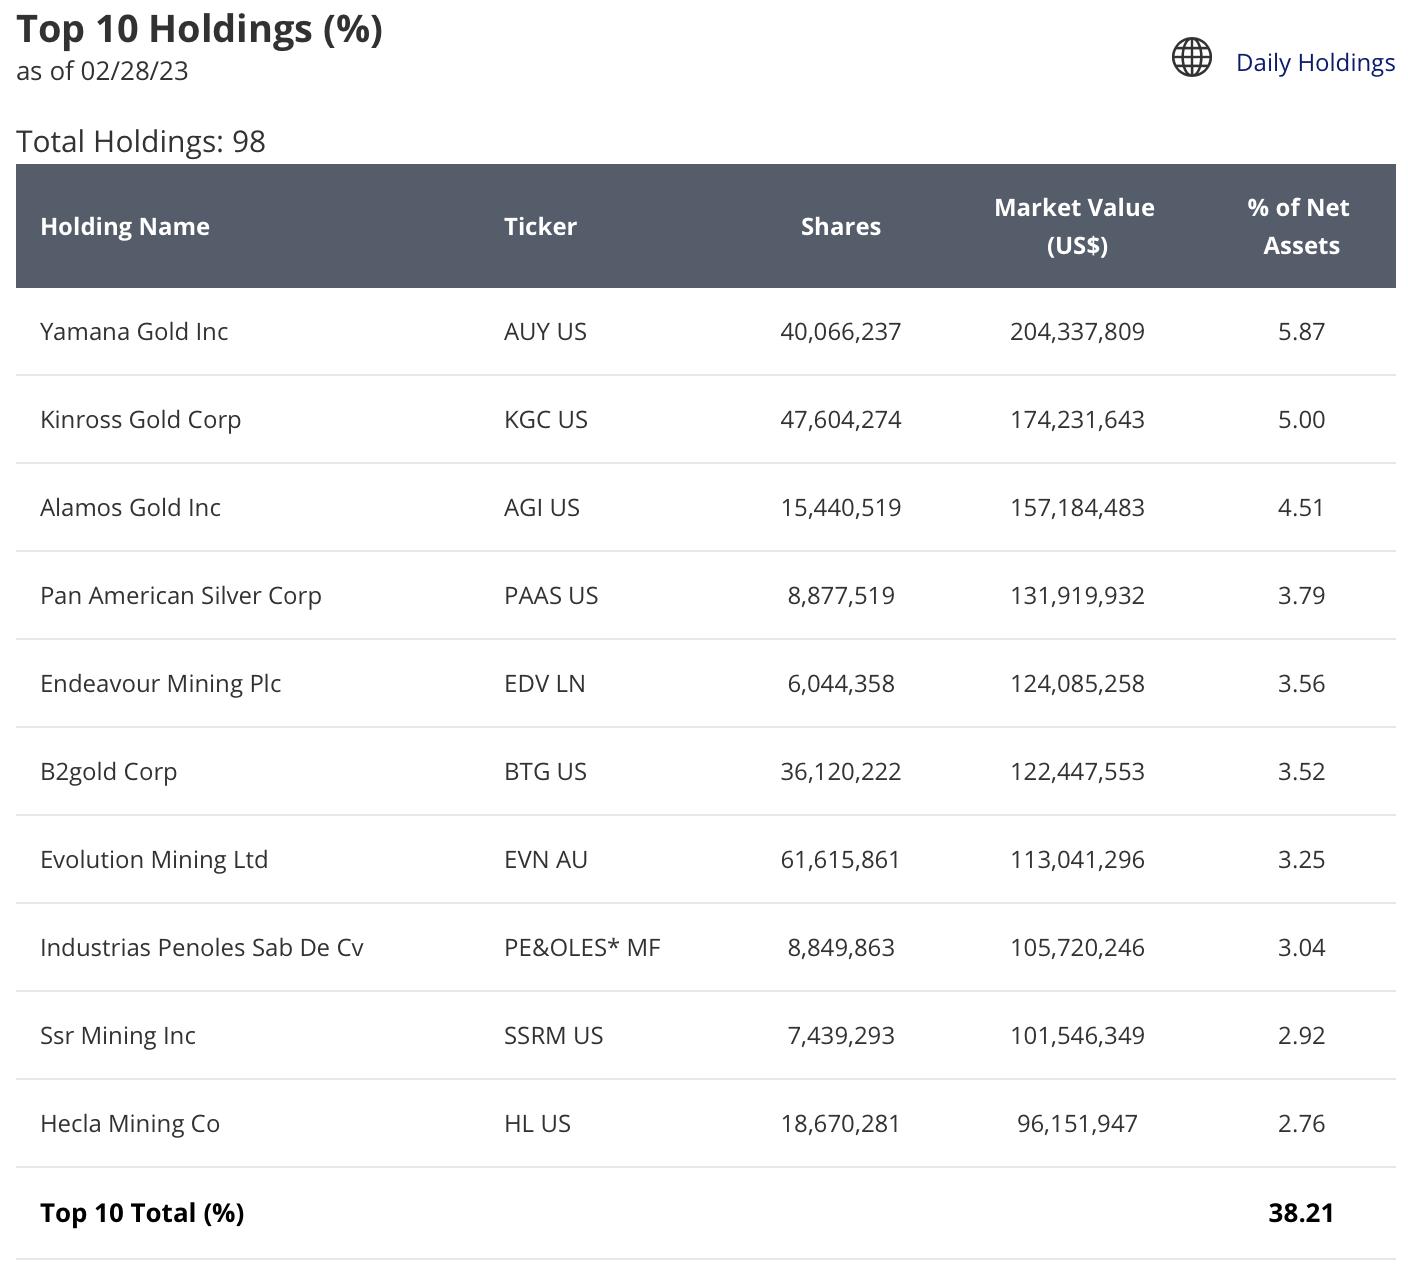Click the SSRM US ticker cell
1408x1276 pixels.
pos(554,1035)
